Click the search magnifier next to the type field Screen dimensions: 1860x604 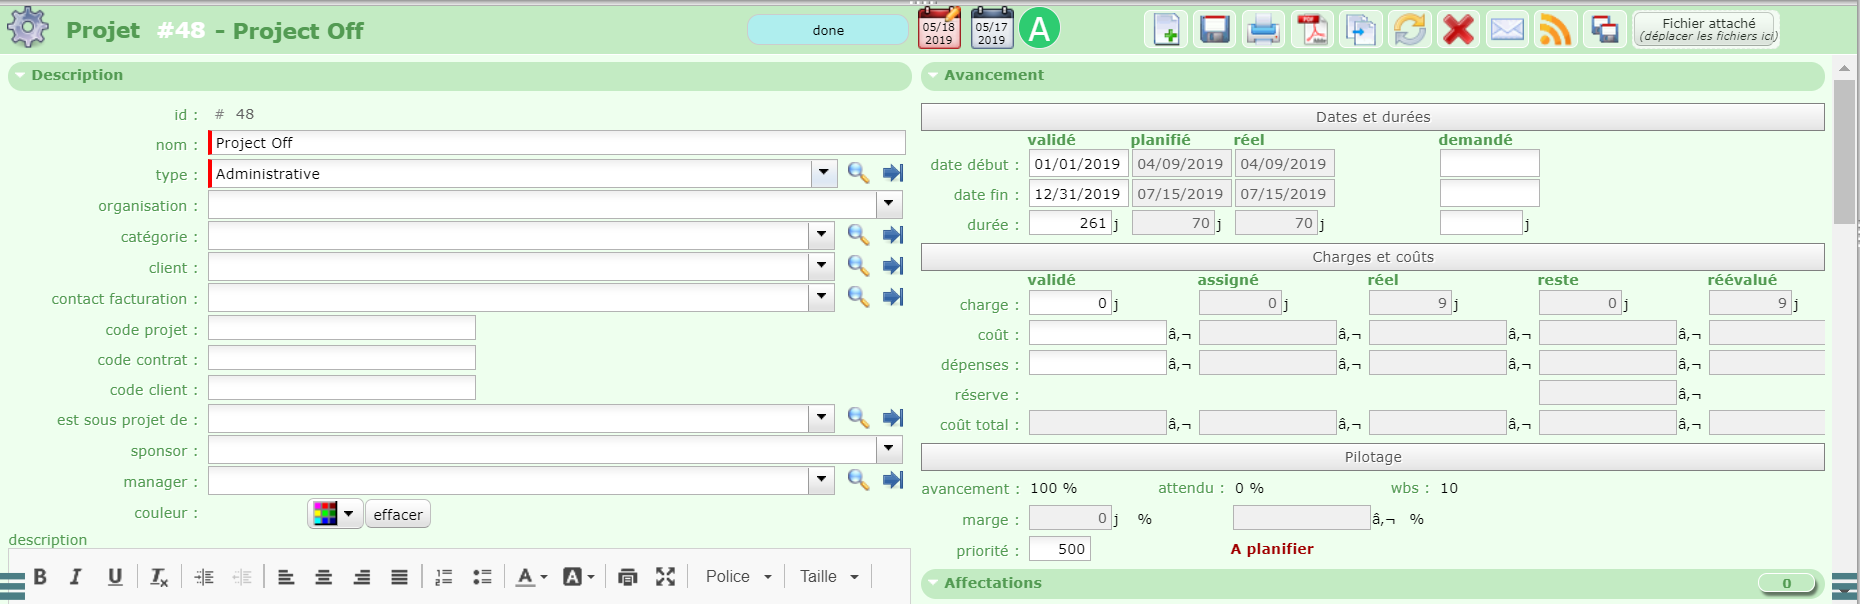(x=858, y=173)
